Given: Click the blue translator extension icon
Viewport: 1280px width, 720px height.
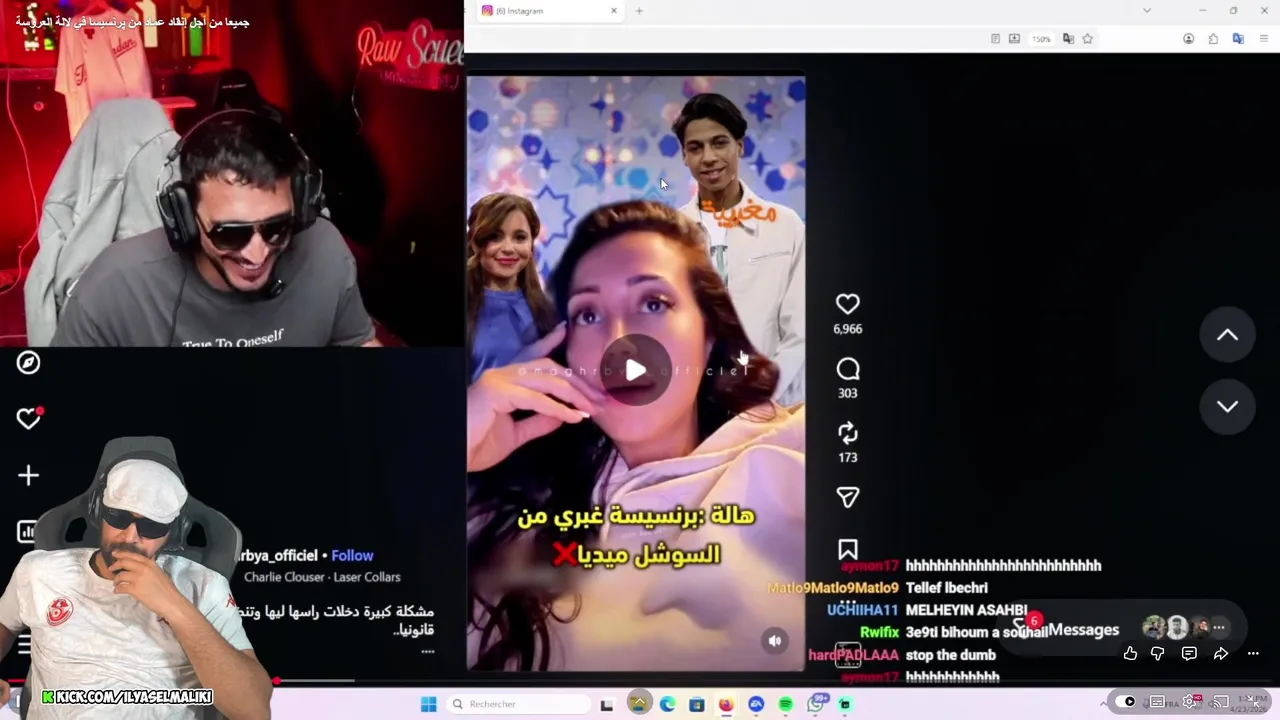Looking at the screenshot, I should pos(1238,39).
